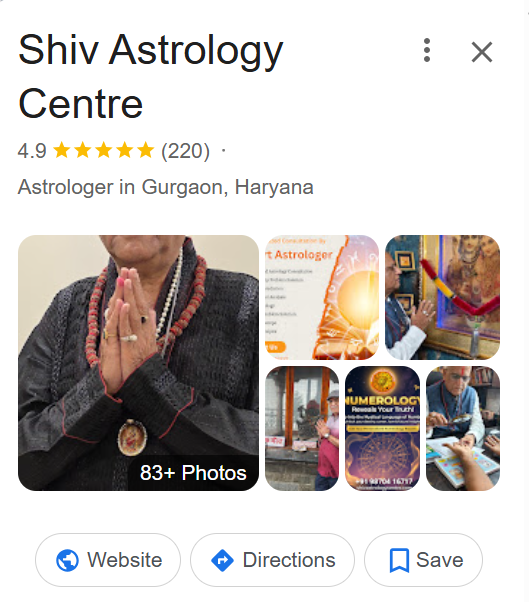Click the 4.9 rating number
The width and height of the screenshot is (529, 602).
coord(32,150)
